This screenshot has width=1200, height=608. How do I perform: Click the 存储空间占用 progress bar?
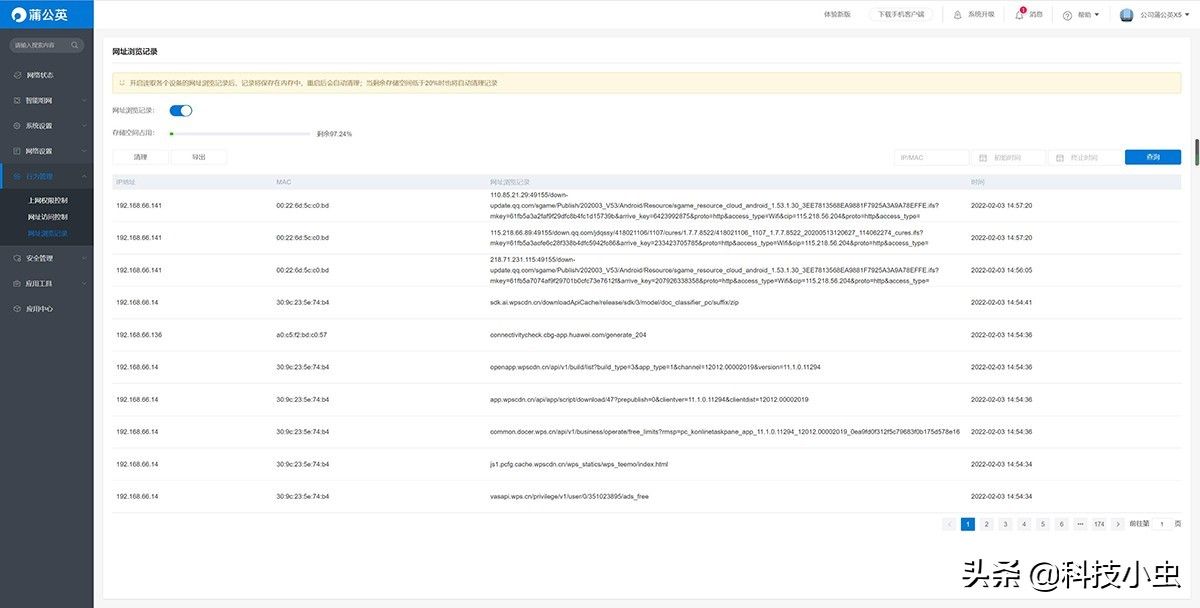pyautogui.click(x=240, y=133)
